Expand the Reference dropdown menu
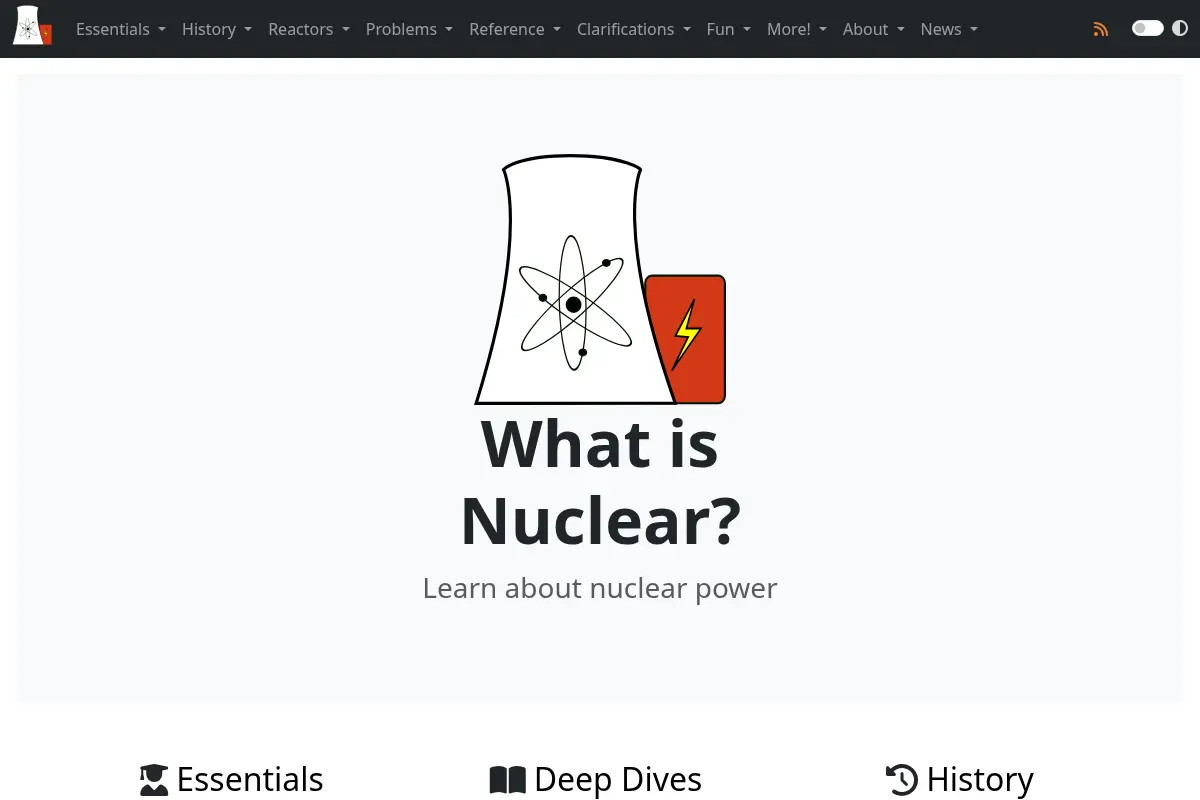Image resolution: width=1200 pixels, height=800 pixels. [x=515, y=29]
